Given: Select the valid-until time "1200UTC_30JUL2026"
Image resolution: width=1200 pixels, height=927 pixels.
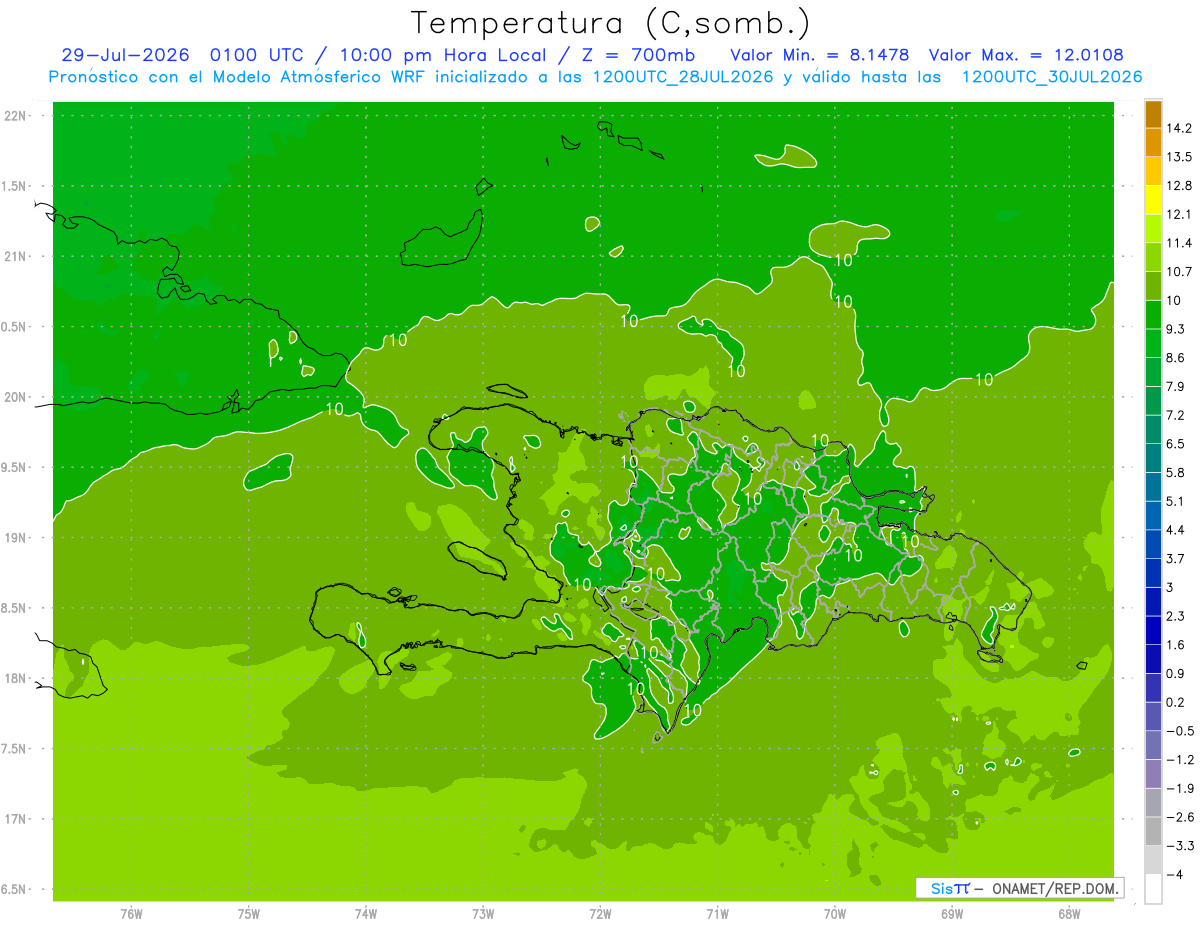Looking at the screenshot, I should click(1052, 77).
